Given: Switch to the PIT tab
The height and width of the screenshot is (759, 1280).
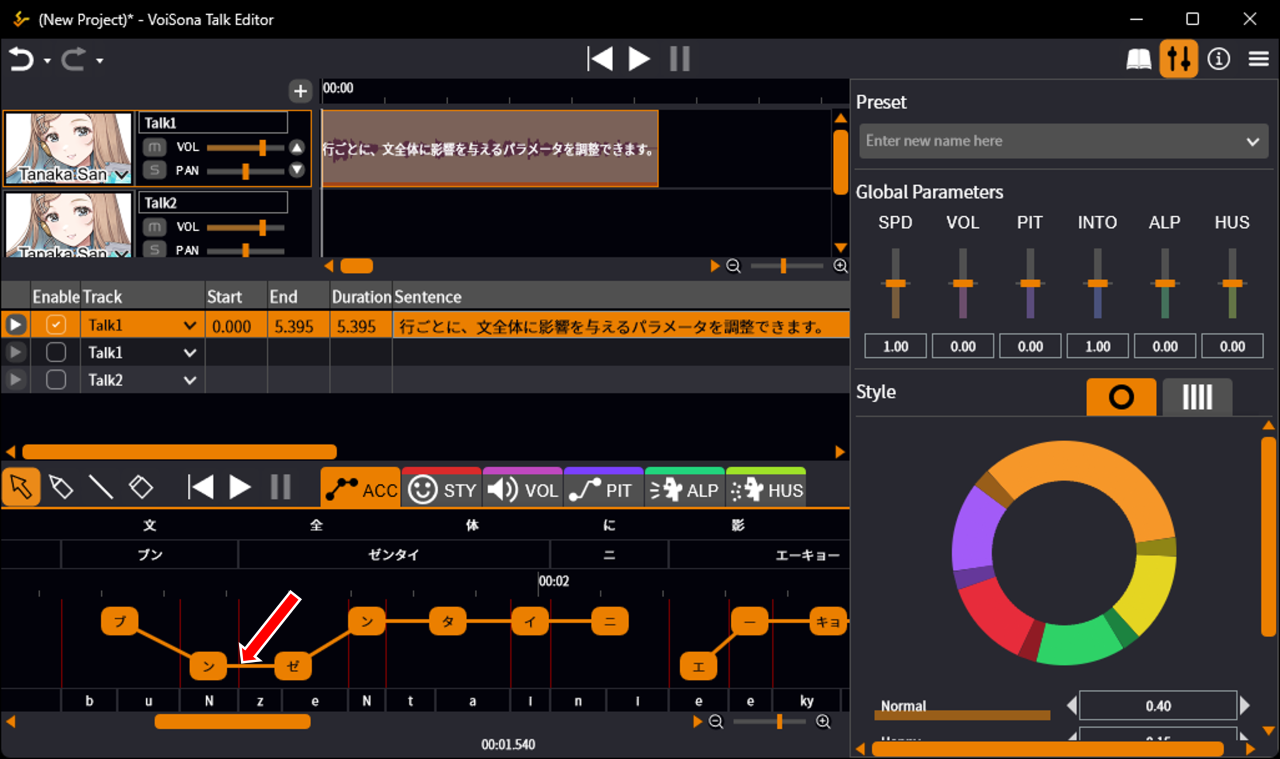Looking at the screenshot, I should point(603,490).
